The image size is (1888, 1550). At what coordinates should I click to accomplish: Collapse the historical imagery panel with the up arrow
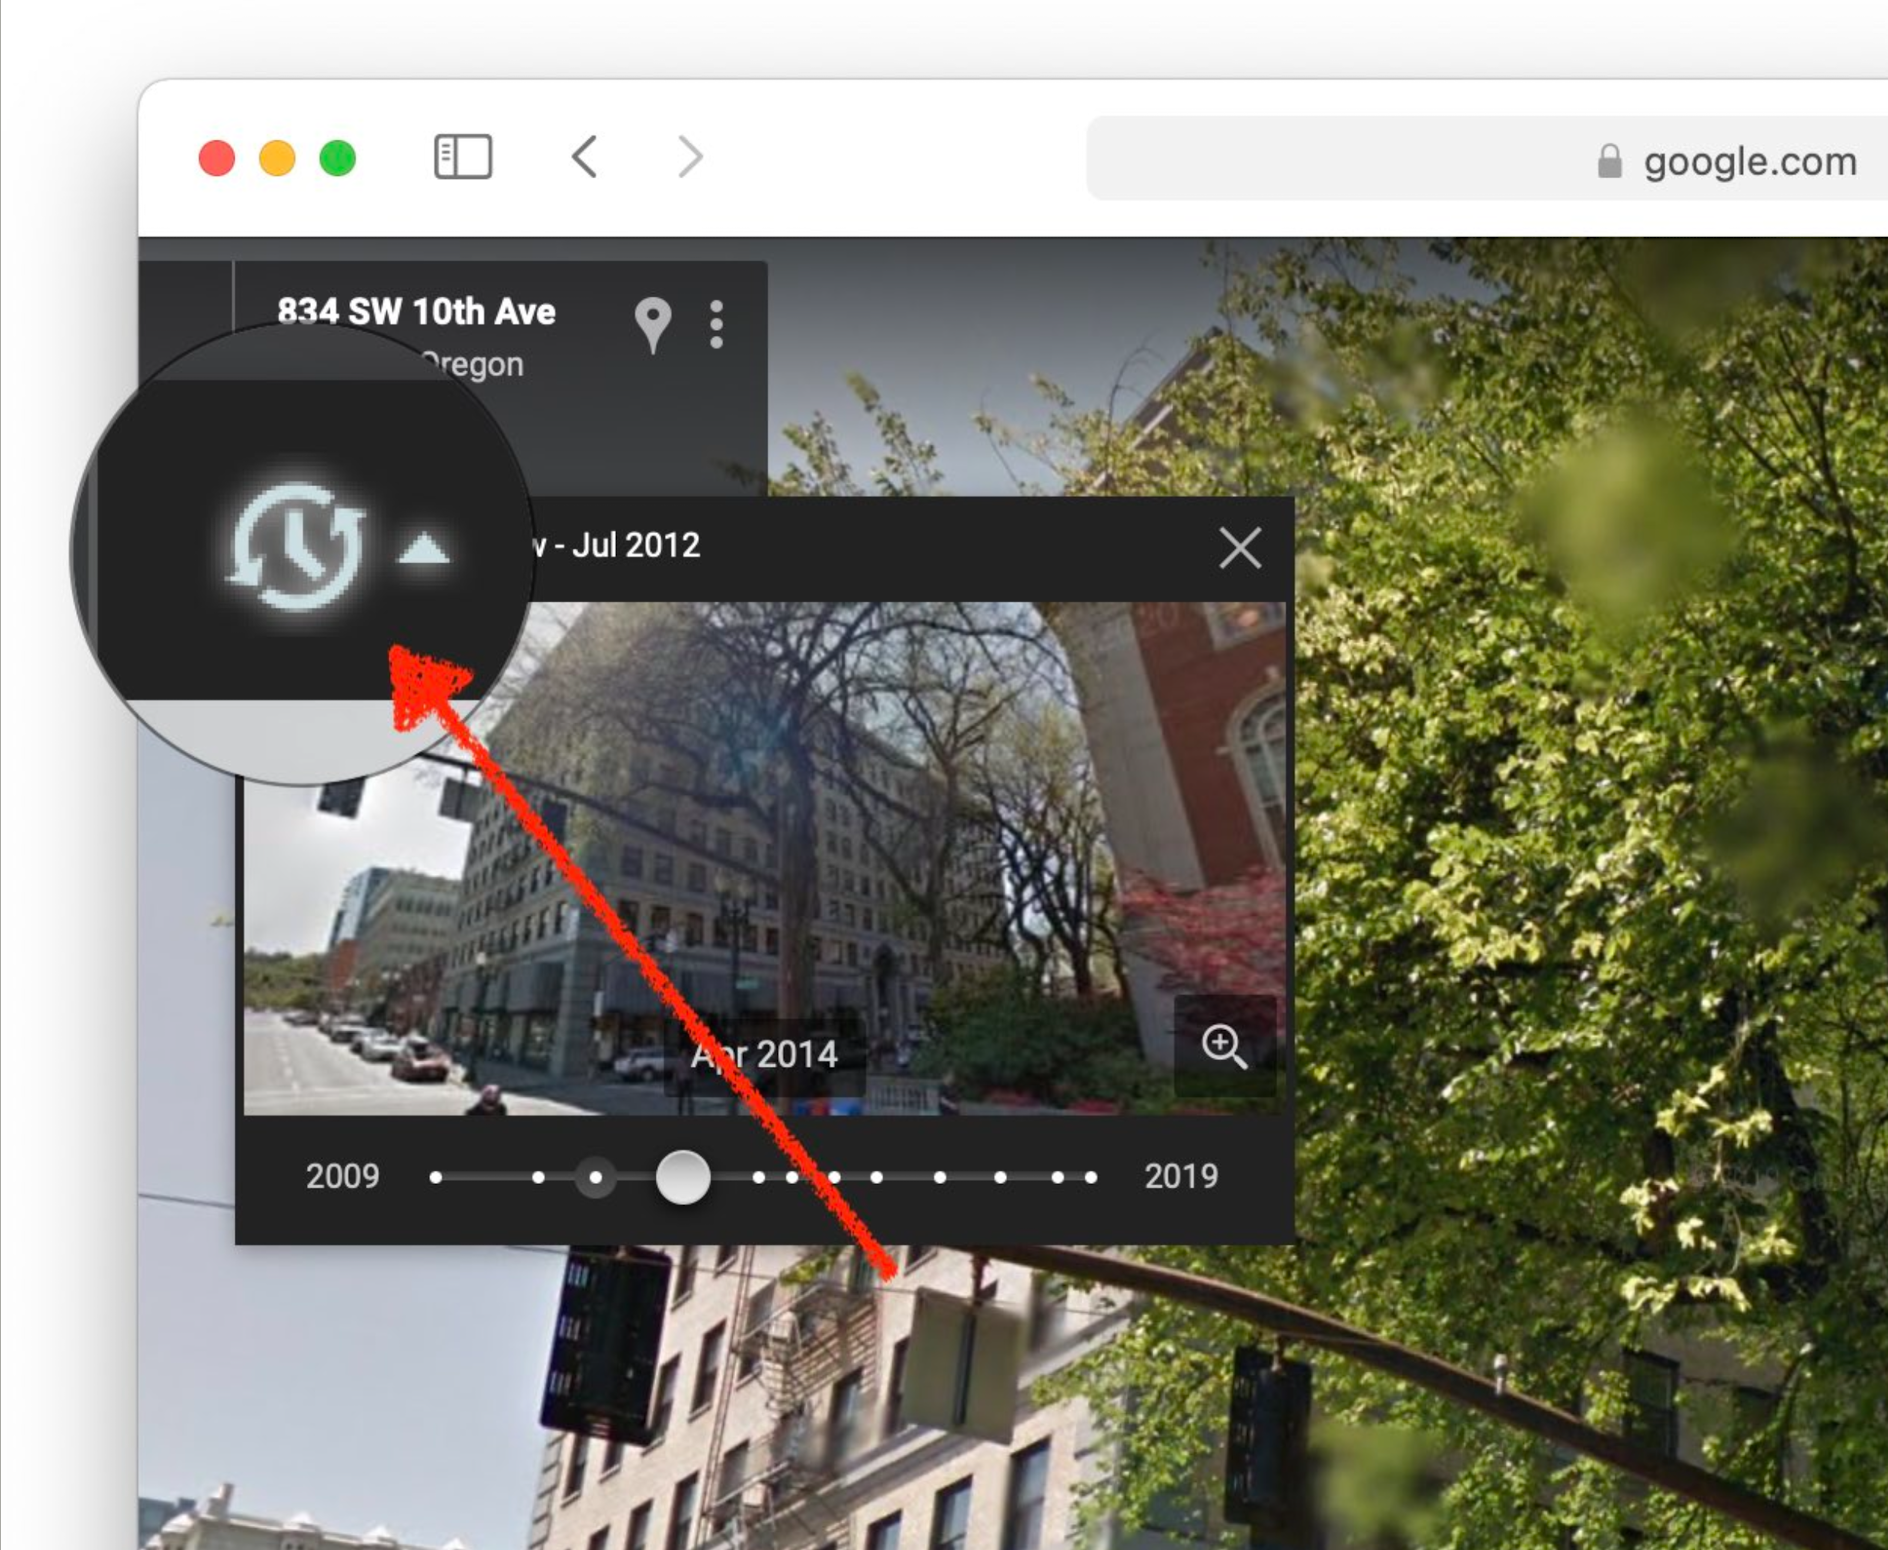pyautogui.click(x=424, y=549)
